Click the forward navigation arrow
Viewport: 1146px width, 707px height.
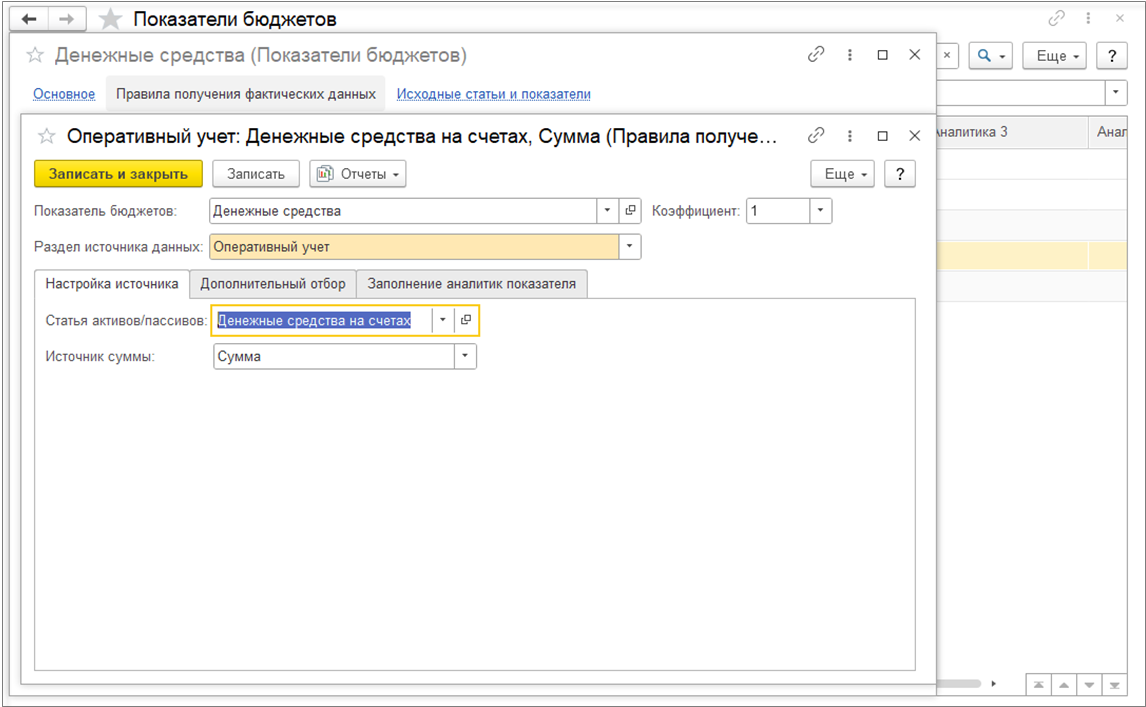click(66, 19)
